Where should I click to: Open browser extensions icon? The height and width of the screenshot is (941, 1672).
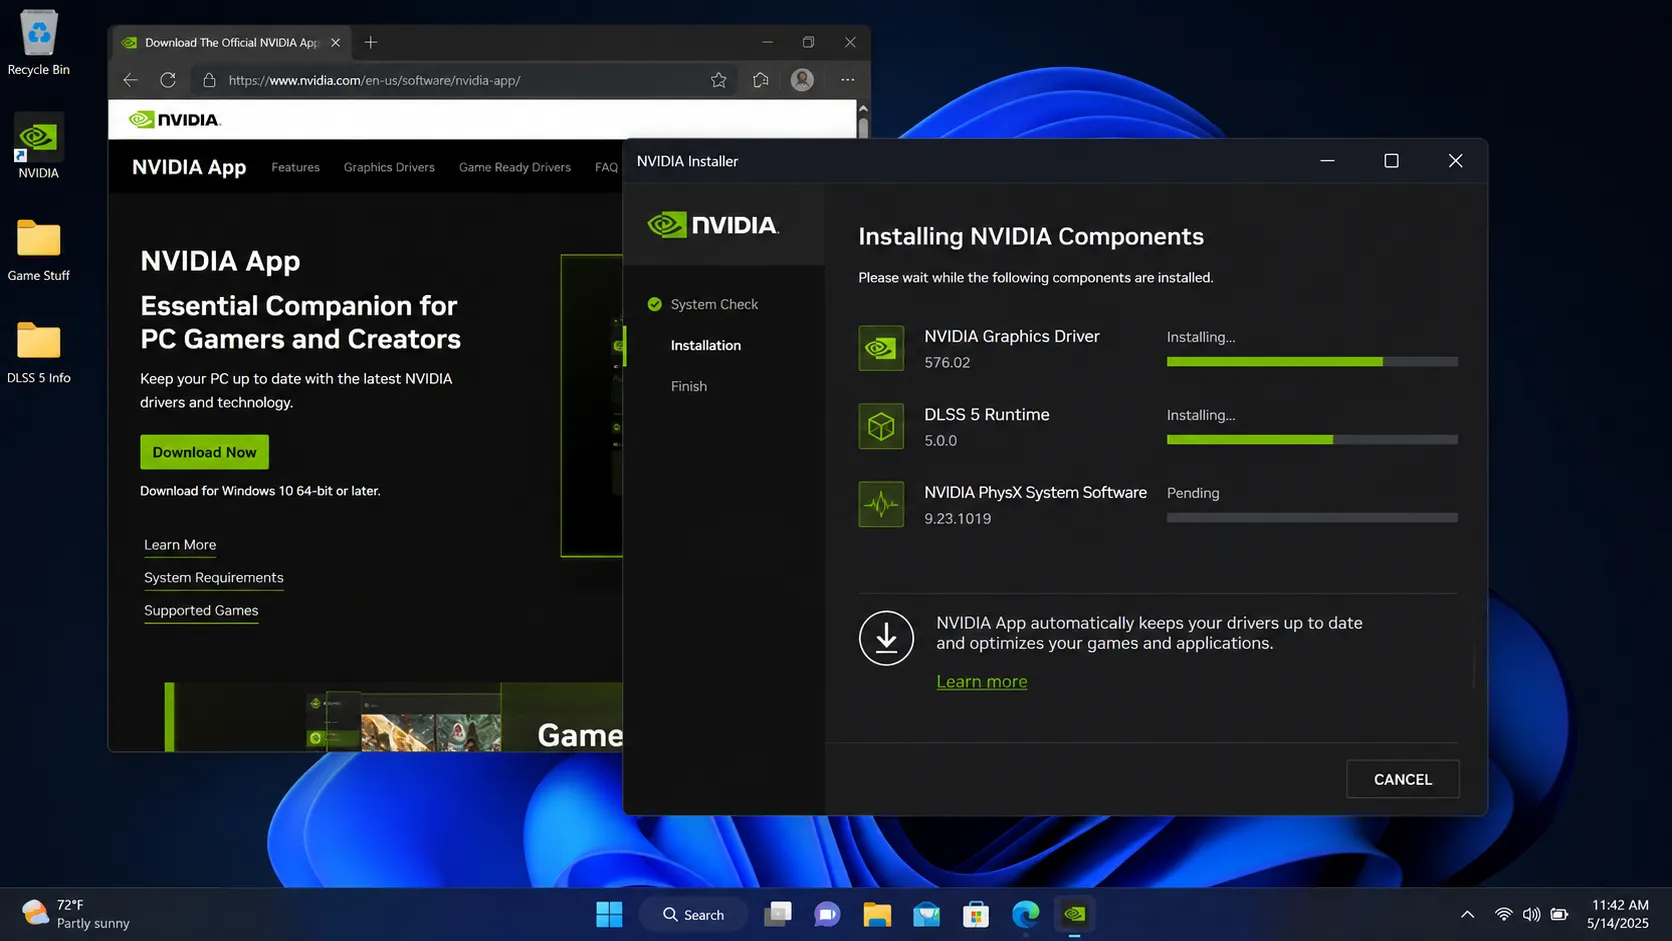(x=761, y=80)
